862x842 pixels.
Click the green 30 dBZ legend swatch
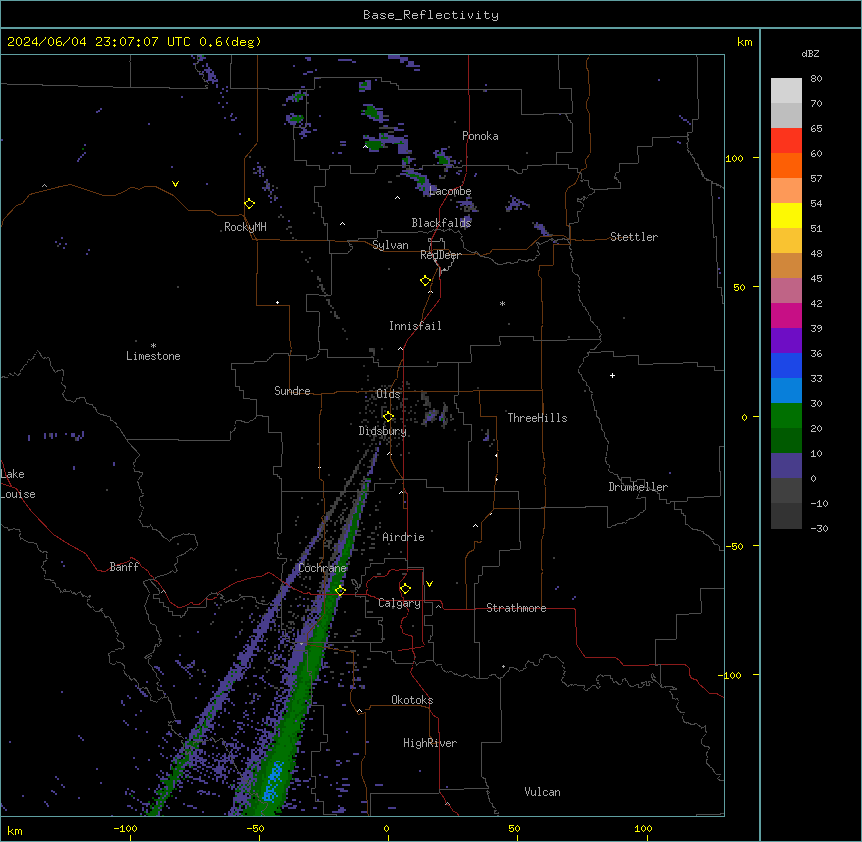[786, 416]
